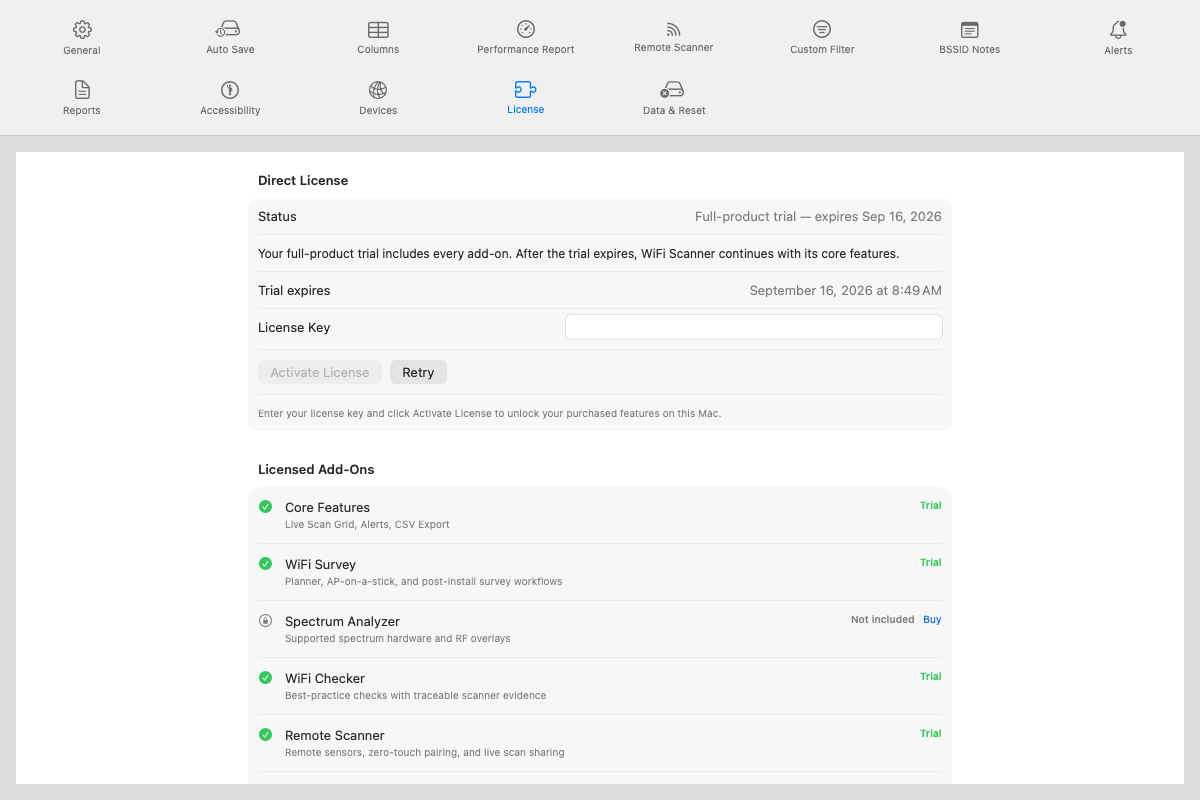Select the 'Remote Scanner' add-on title in list
This screenshot has height=800, width=1200.
point(335,736)
